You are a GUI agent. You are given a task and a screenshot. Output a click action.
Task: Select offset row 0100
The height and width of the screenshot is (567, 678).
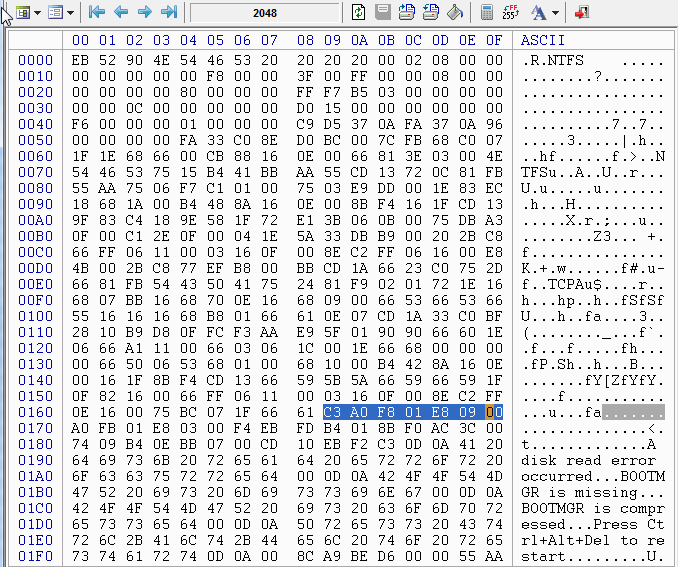[35, 316]
